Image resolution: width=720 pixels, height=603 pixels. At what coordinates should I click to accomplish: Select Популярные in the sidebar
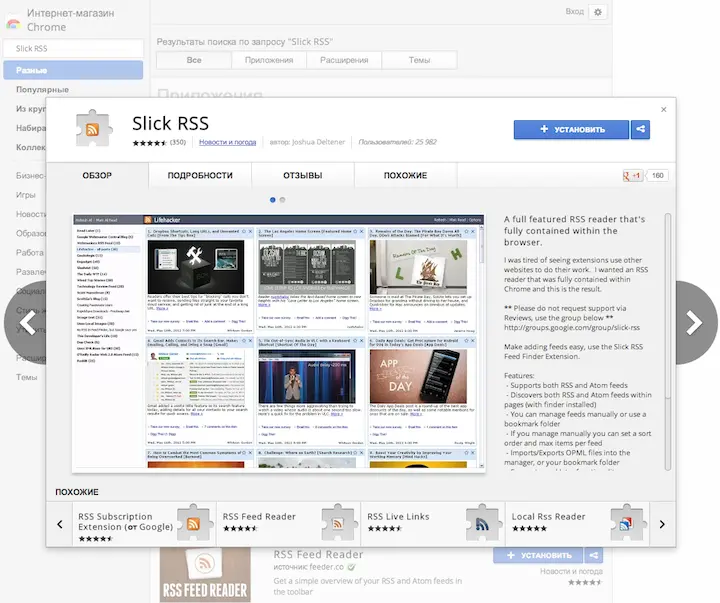point(42,90)
